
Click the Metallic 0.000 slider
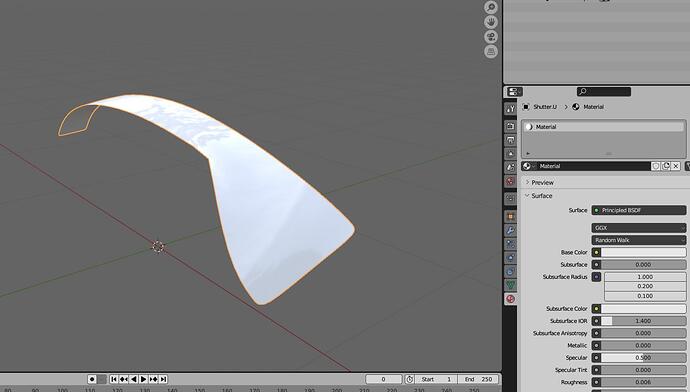coord(643,345)
